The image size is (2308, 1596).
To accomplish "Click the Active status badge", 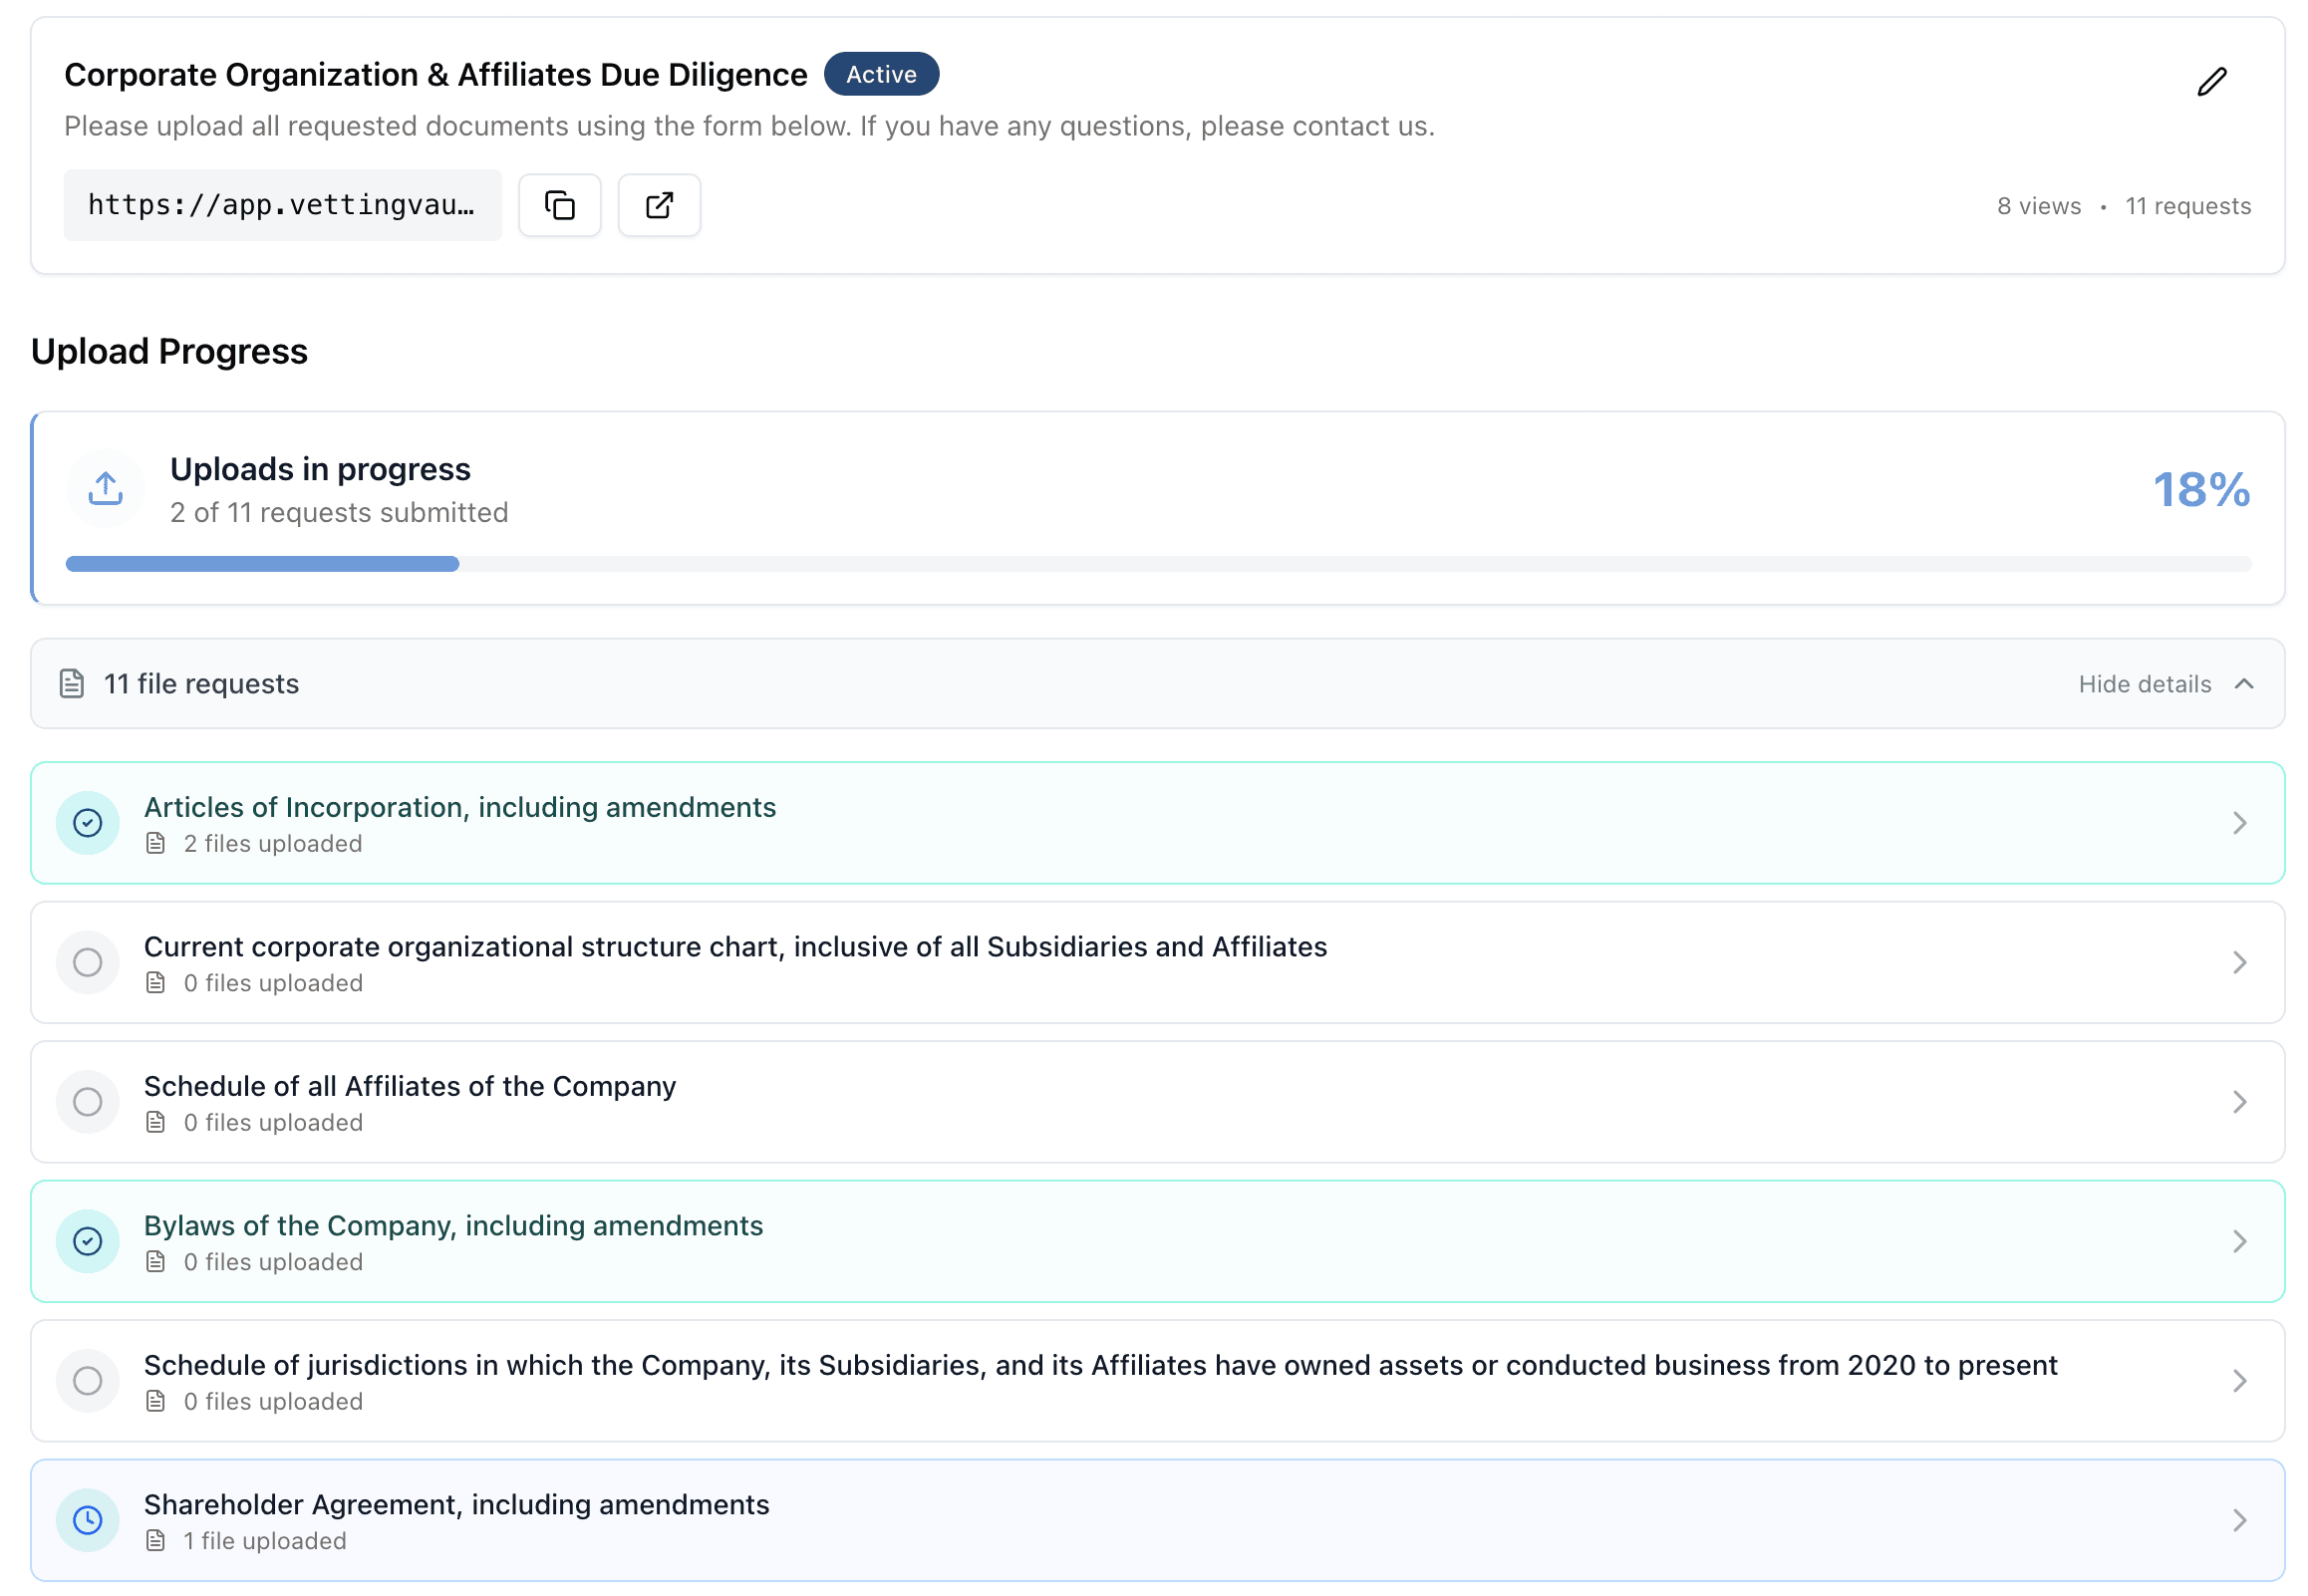I will click(x=881, y=73).
